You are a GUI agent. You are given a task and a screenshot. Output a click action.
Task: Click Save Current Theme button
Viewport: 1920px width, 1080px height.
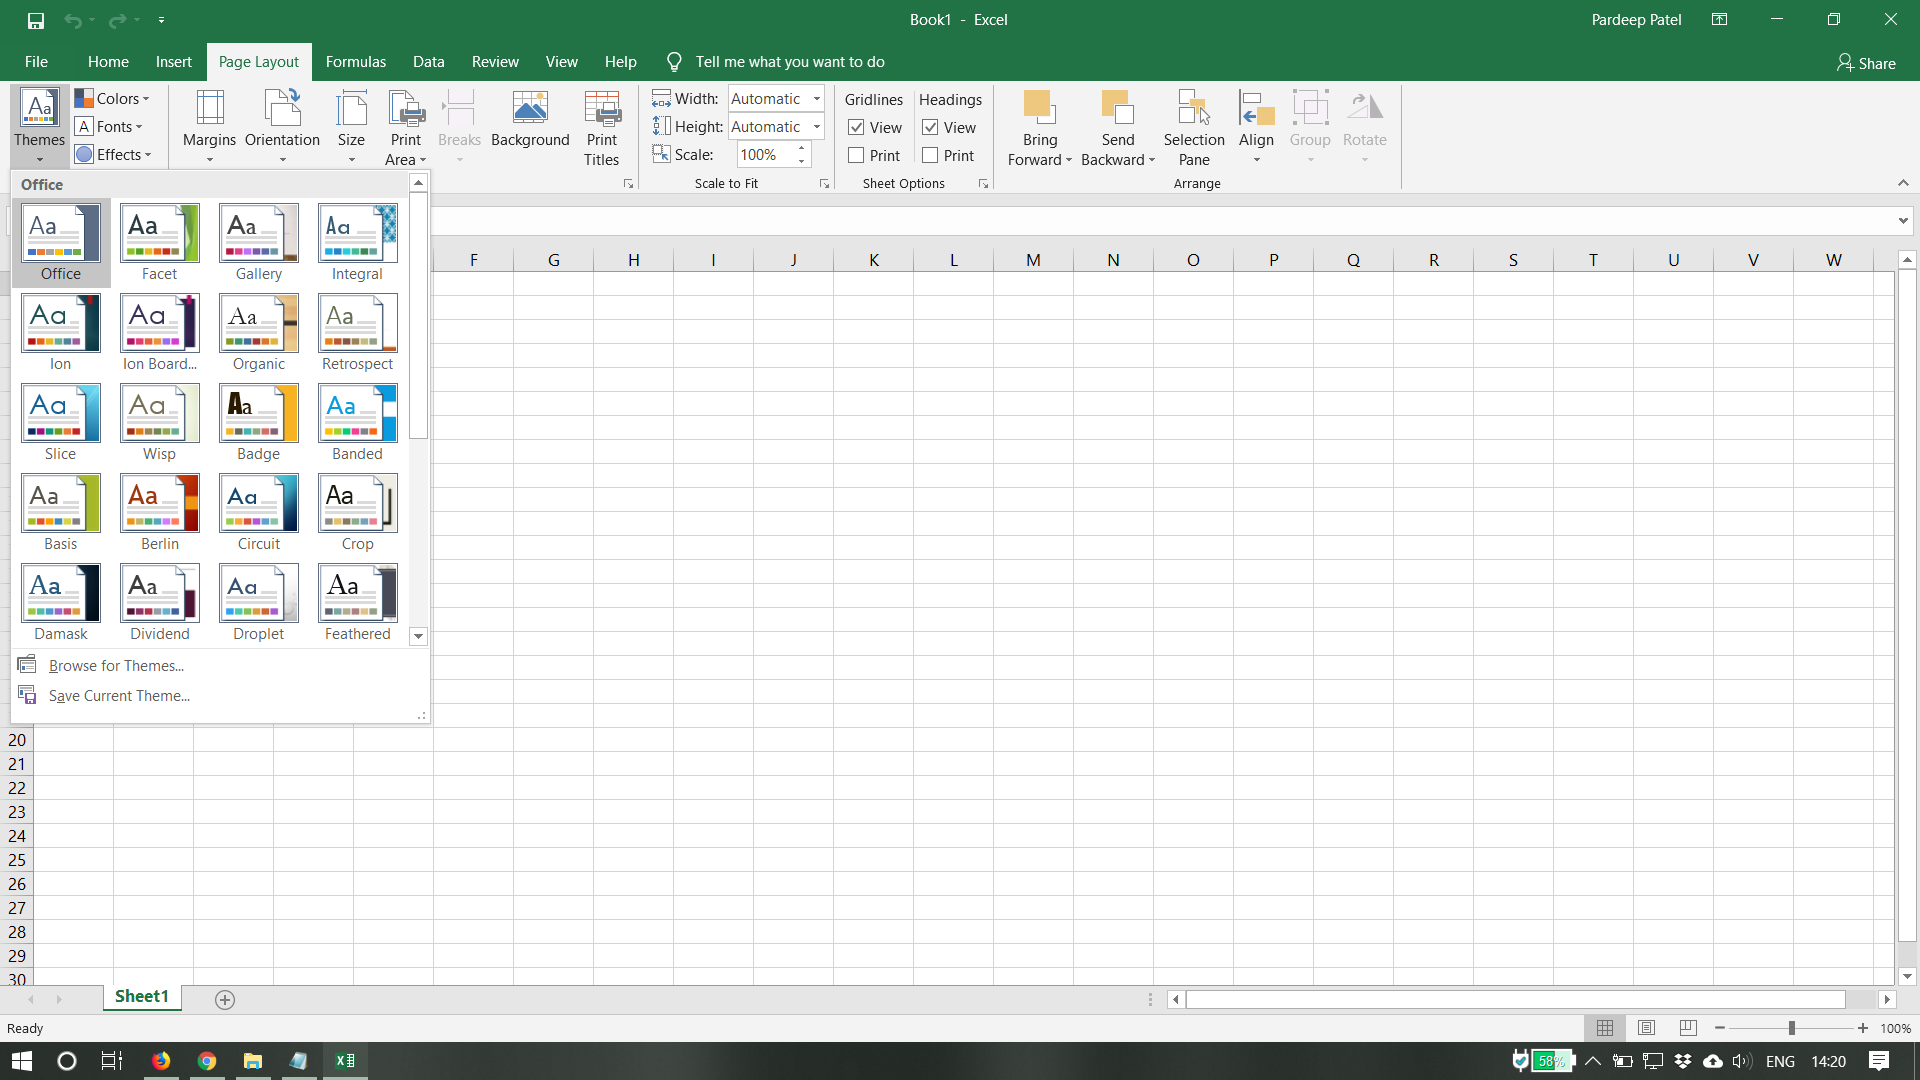coord(120,694)
